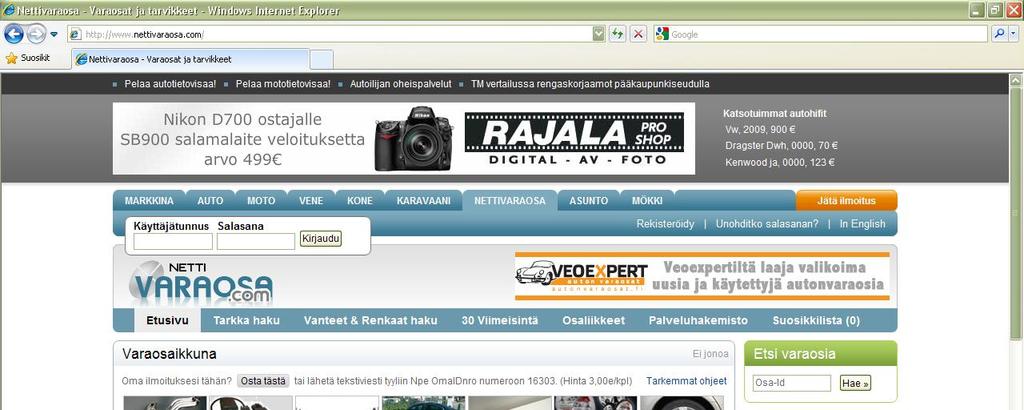Open TM vertailussa rengaskorjaamot link
The image size is (1024, 410).
pyautogui.click(x=590, y=84)
